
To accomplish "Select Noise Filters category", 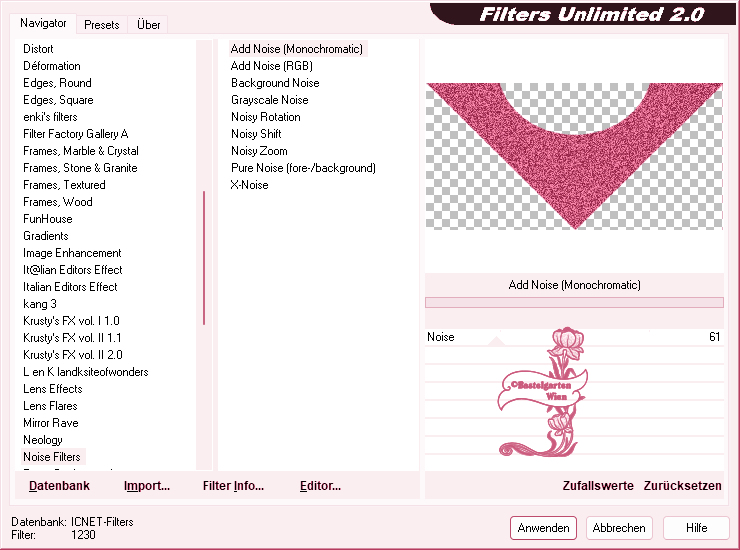I will click(52, 457).
